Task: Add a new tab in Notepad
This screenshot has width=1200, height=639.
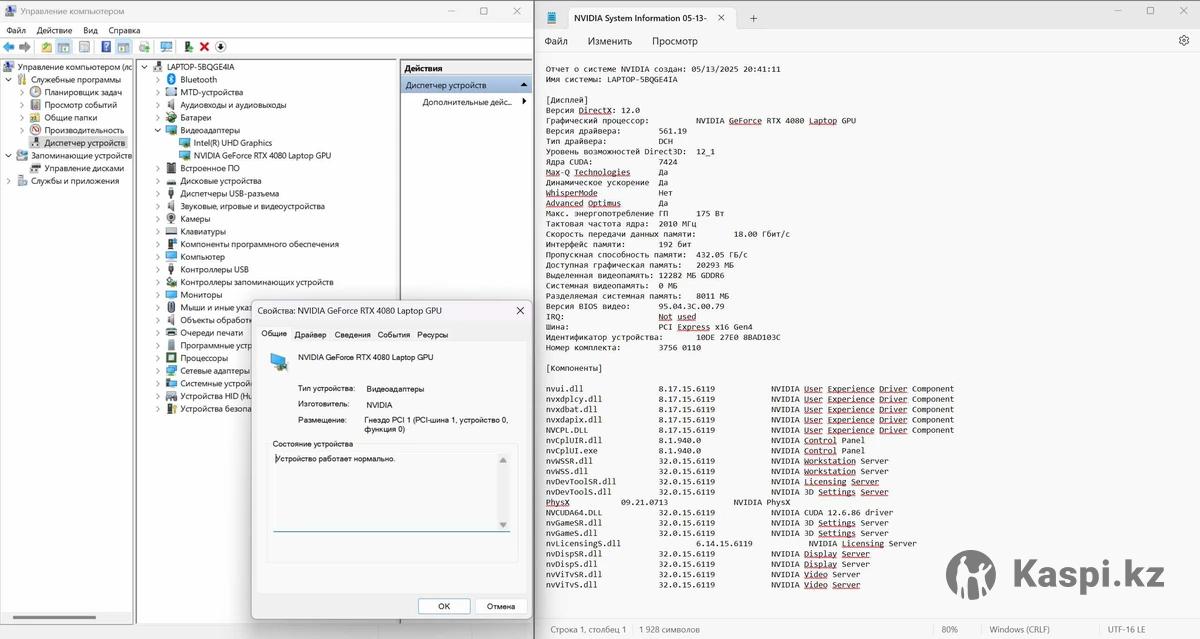Action: pyautogui.click(x=753, y=18)
